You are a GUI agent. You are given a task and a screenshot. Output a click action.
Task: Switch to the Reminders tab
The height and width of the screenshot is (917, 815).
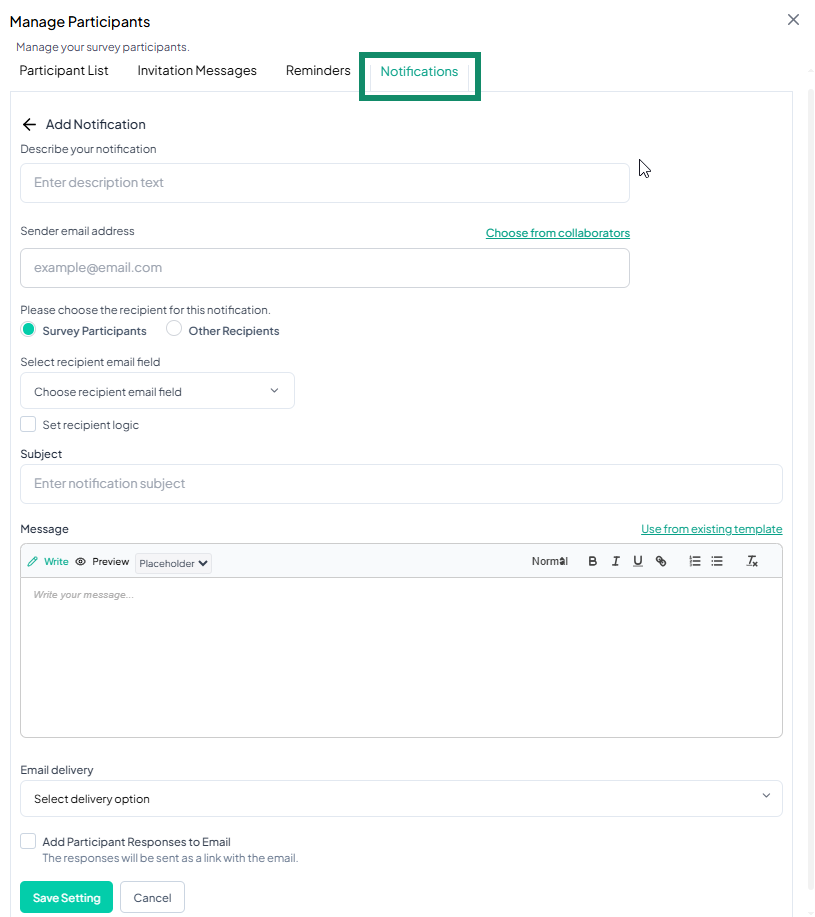click(x=318, y=71)
